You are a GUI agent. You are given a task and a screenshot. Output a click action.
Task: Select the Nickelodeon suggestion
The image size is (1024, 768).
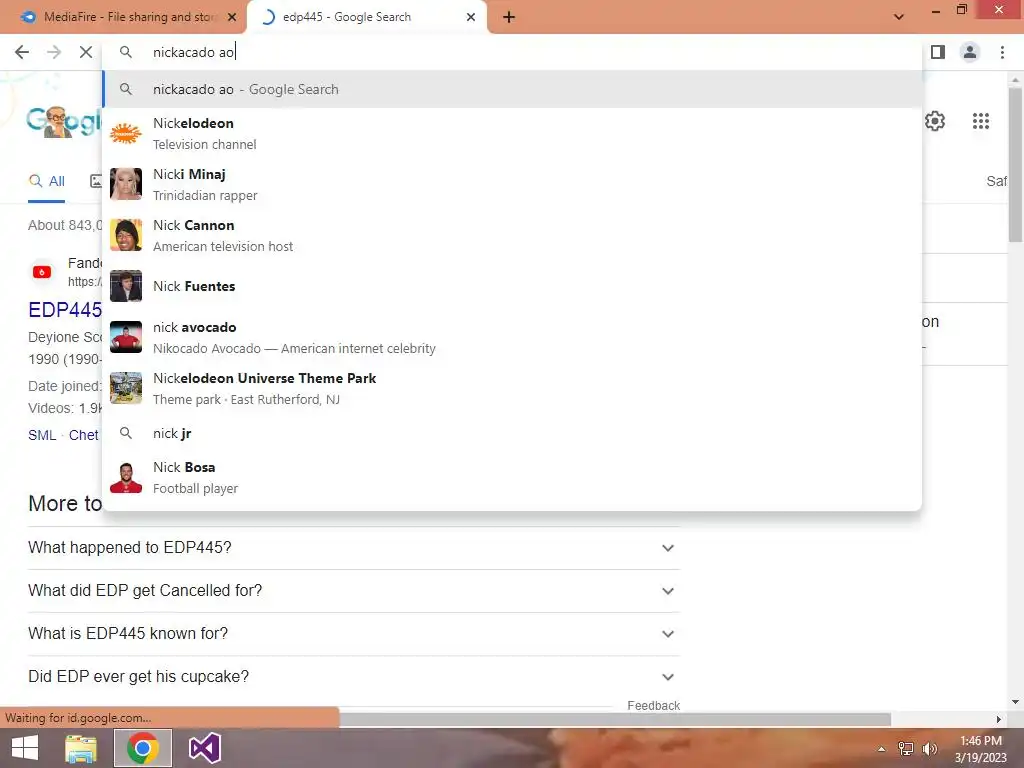pos(512,133)
